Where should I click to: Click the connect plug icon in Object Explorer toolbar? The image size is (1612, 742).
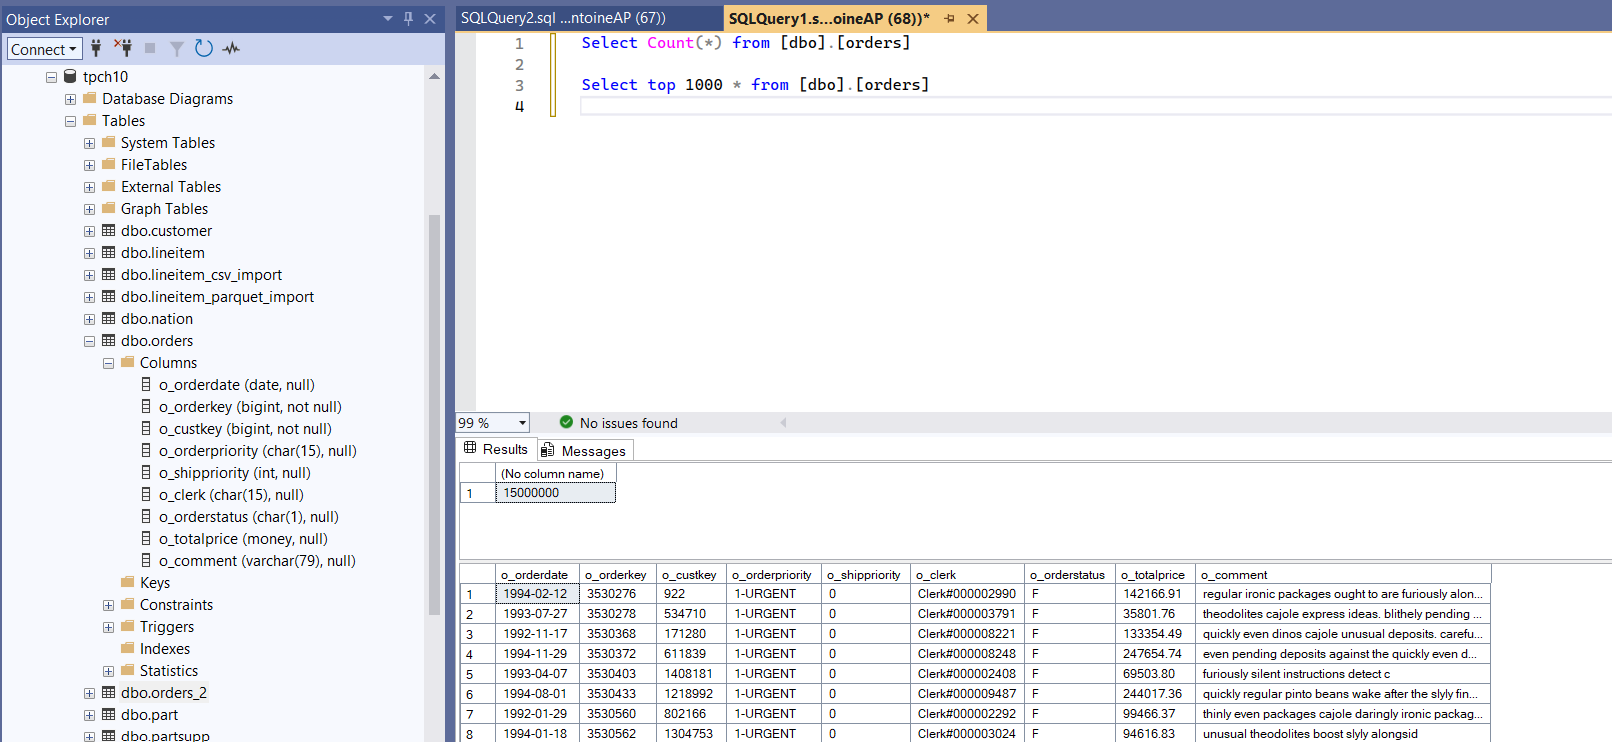(96, 48)
